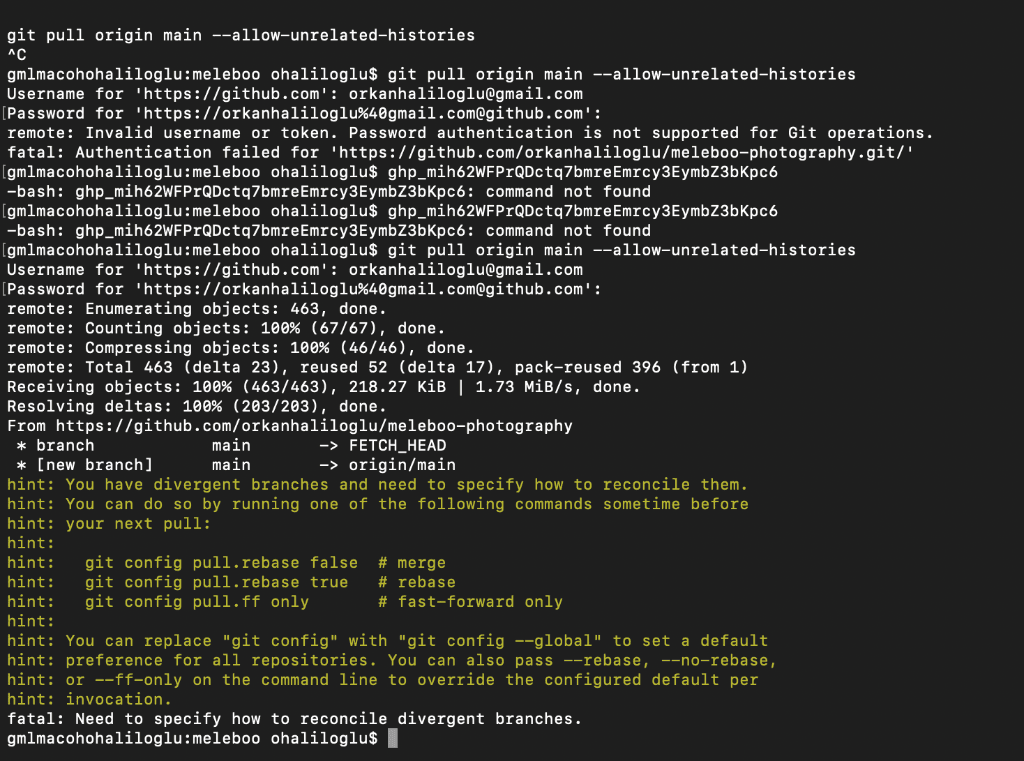Viewport: 1024px width, 761px height.
Task: Click the ^C interrupt line
Action: coord(17,55)
